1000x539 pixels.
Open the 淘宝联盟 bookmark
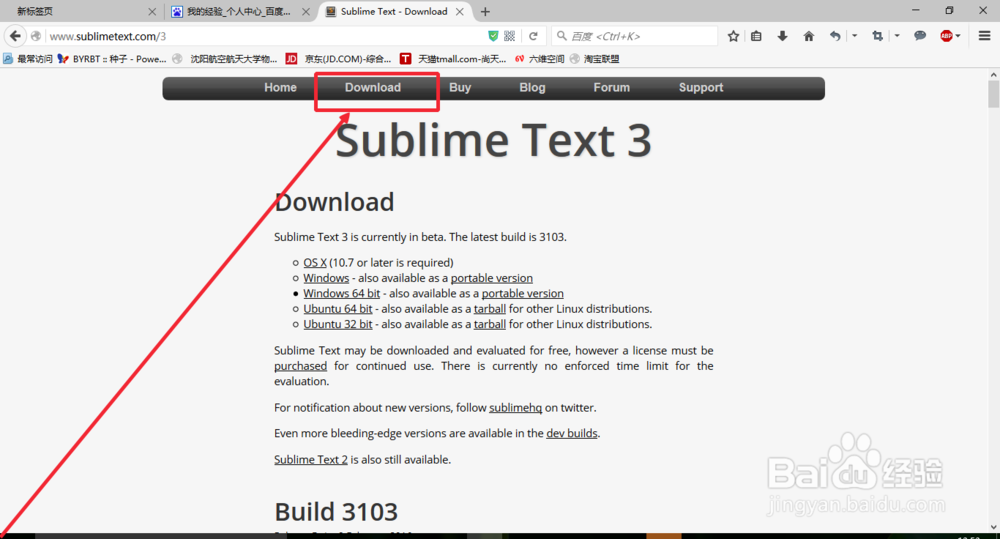click(x=594, y=59)
